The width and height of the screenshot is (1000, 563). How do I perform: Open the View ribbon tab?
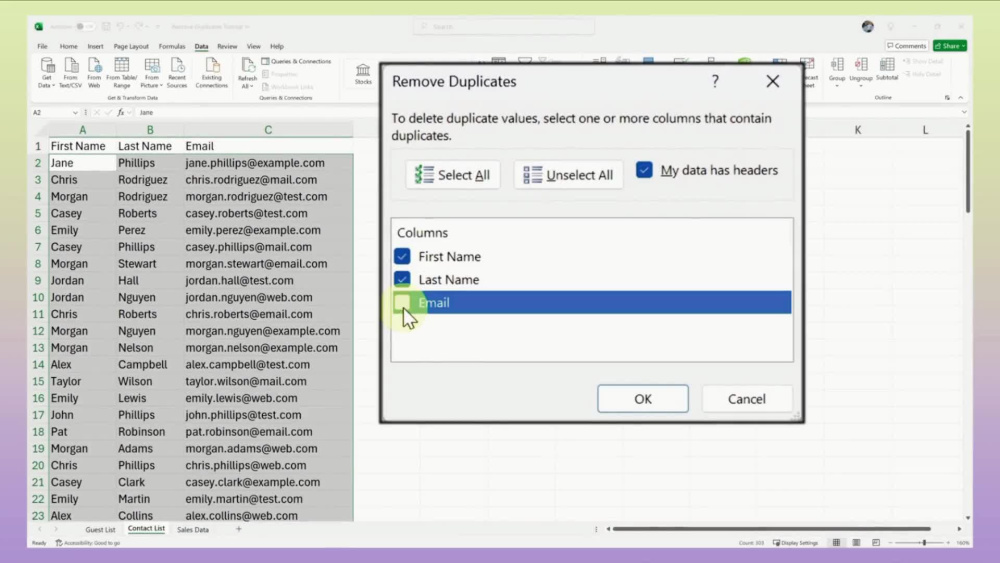(x=254, y=47)
